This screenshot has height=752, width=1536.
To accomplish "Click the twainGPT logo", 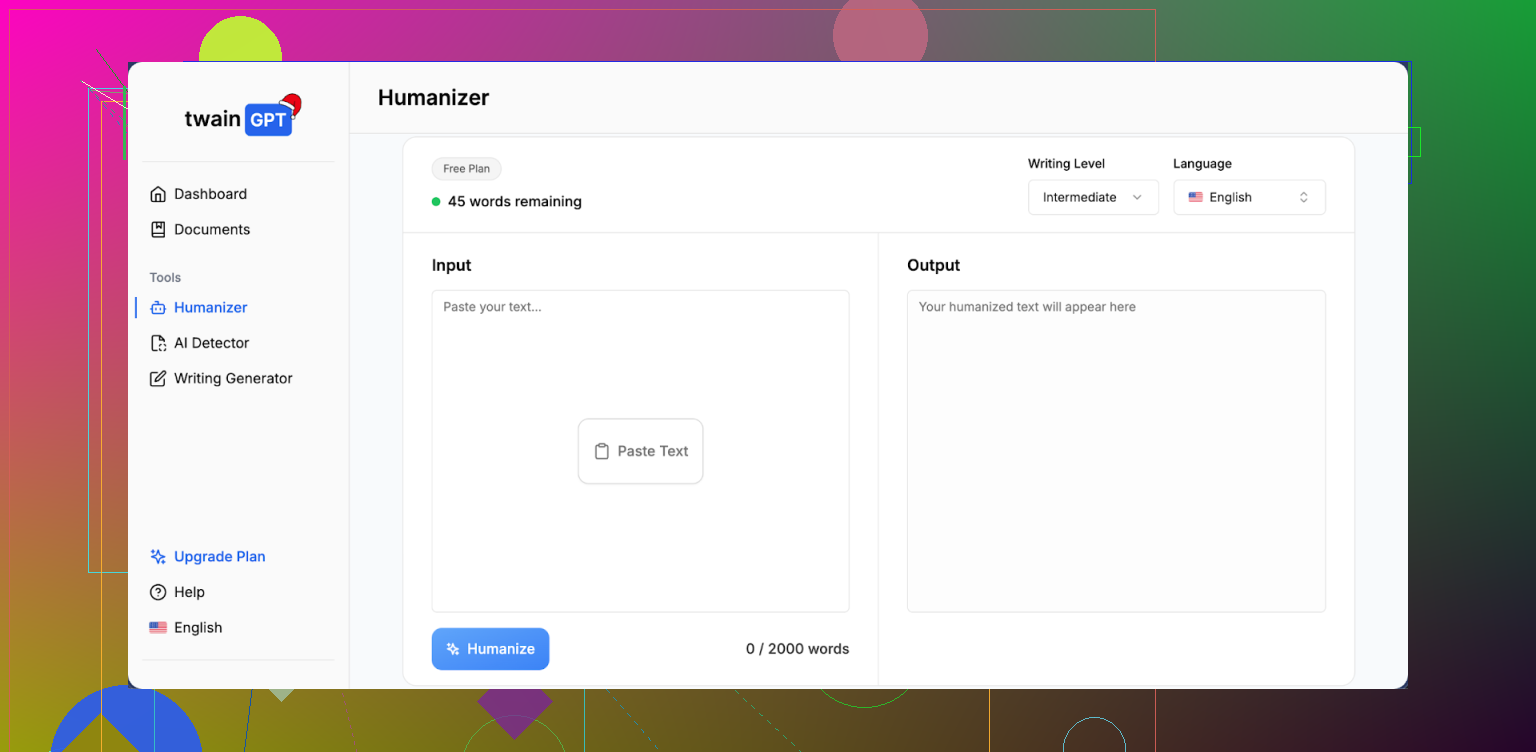I will 240,118.
